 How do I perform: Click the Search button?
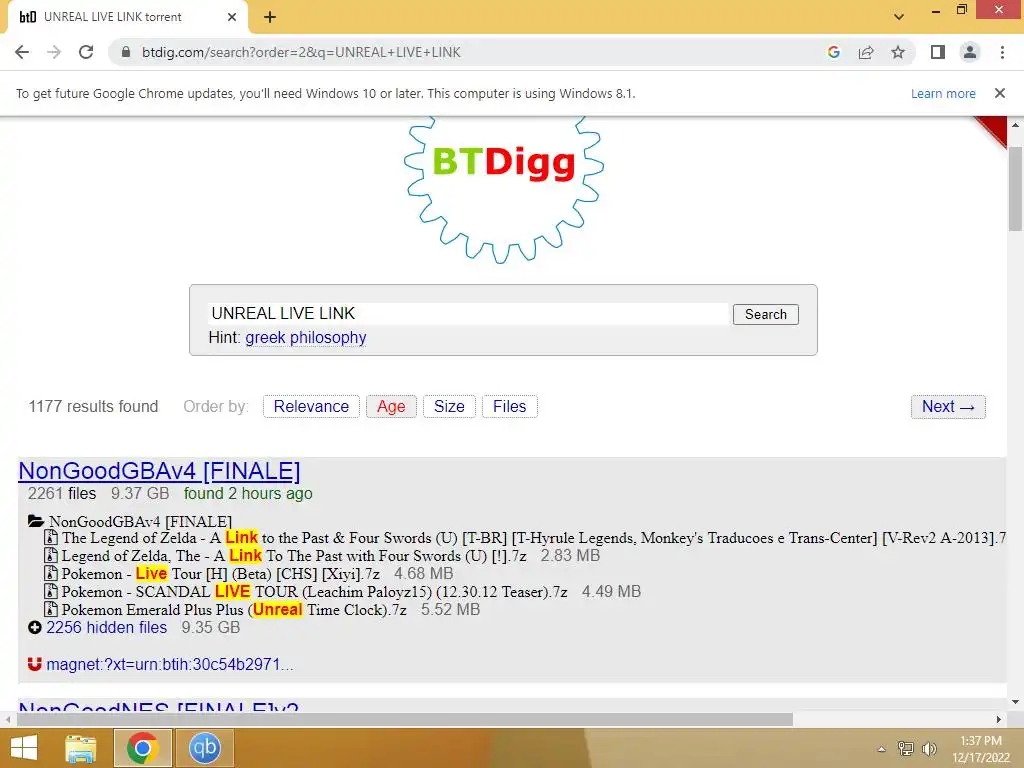tap(765, 314)
